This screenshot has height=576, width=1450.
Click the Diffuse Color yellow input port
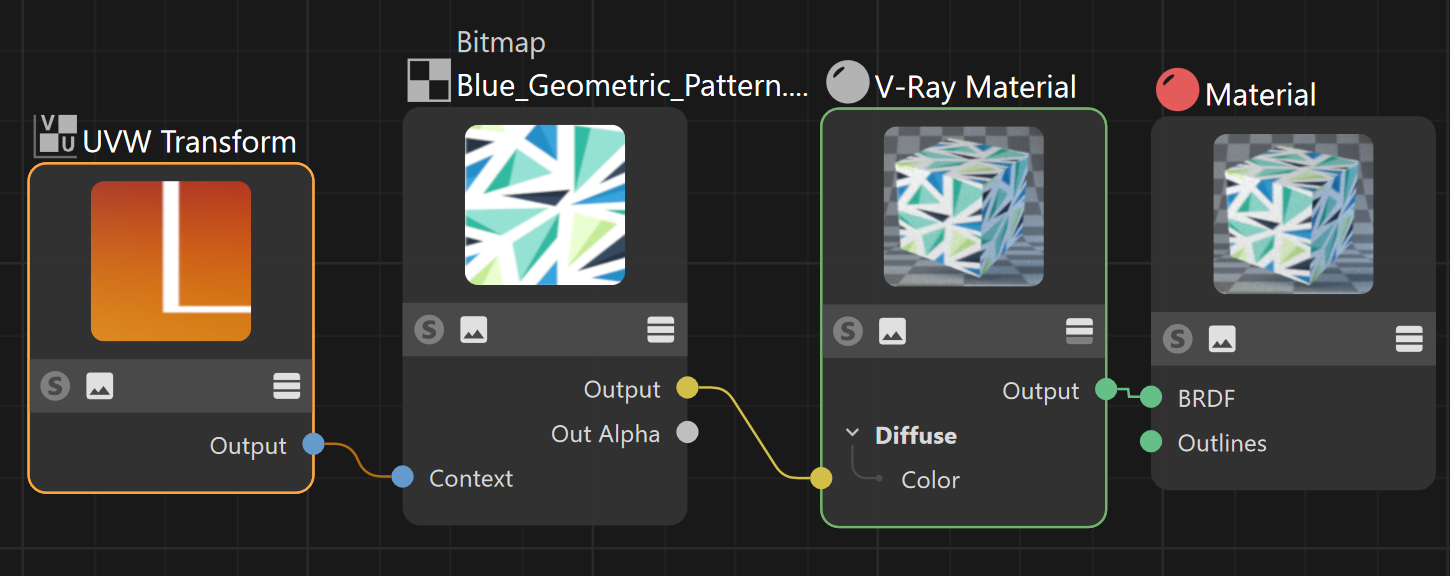[821, 478]
